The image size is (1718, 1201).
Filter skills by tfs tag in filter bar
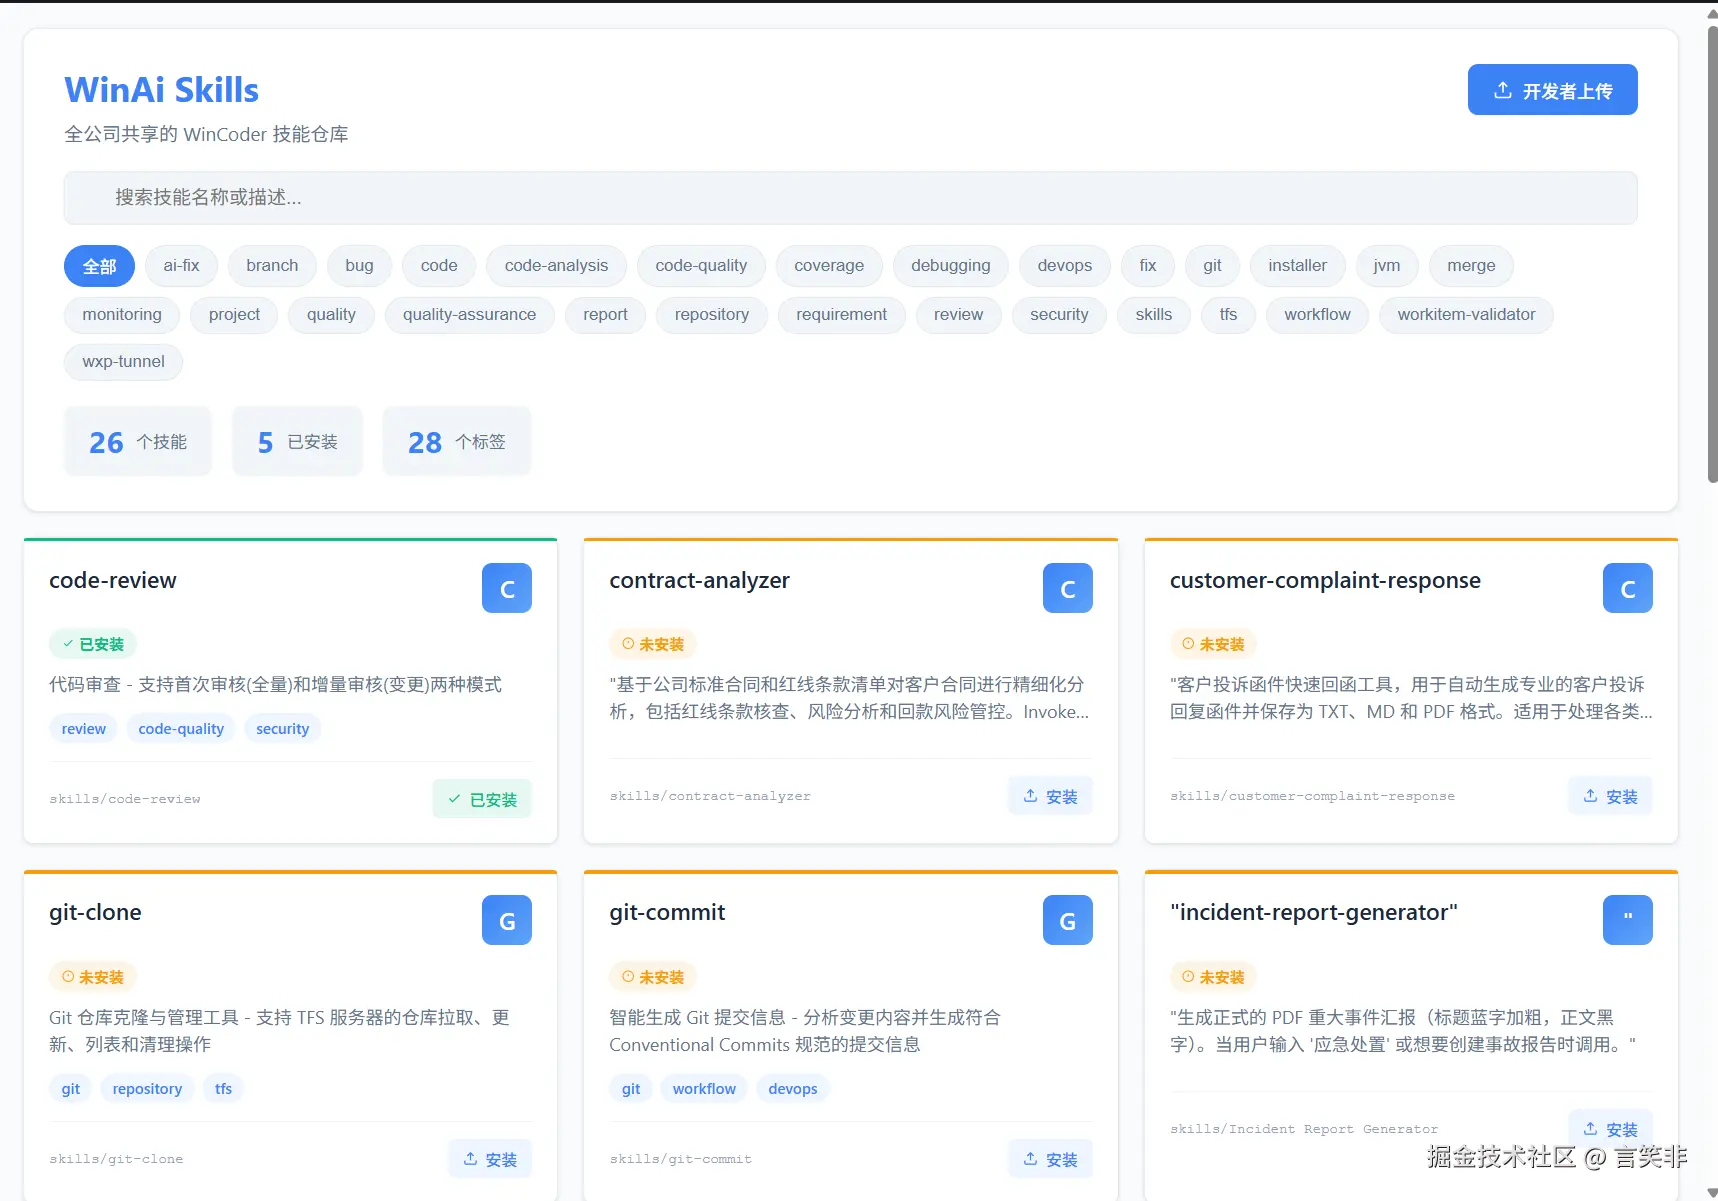(1228, 315)
